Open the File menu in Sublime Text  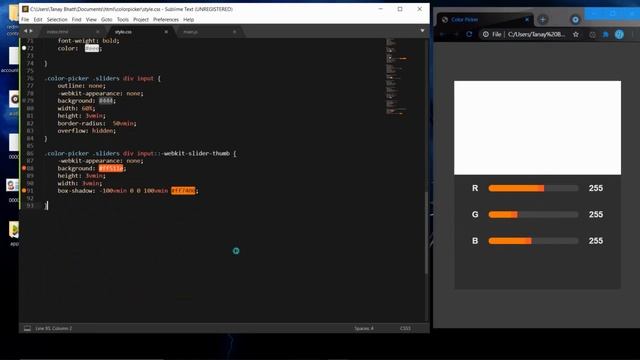click(x=25, y=20)
